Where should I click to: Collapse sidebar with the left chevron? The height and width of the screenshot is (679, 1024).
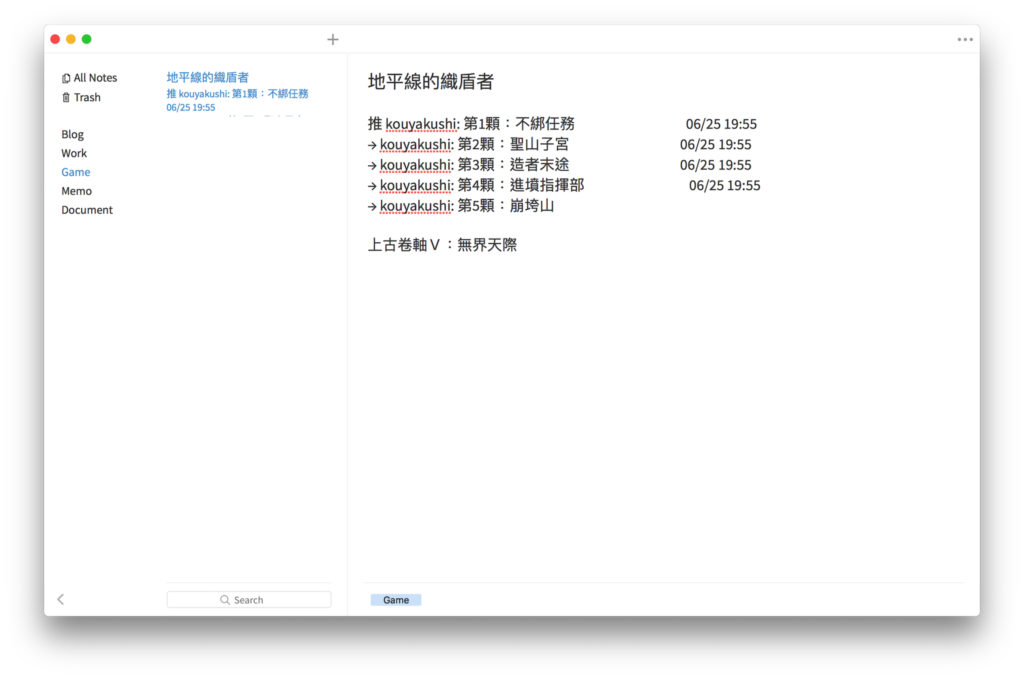click(x=61, y=599)
